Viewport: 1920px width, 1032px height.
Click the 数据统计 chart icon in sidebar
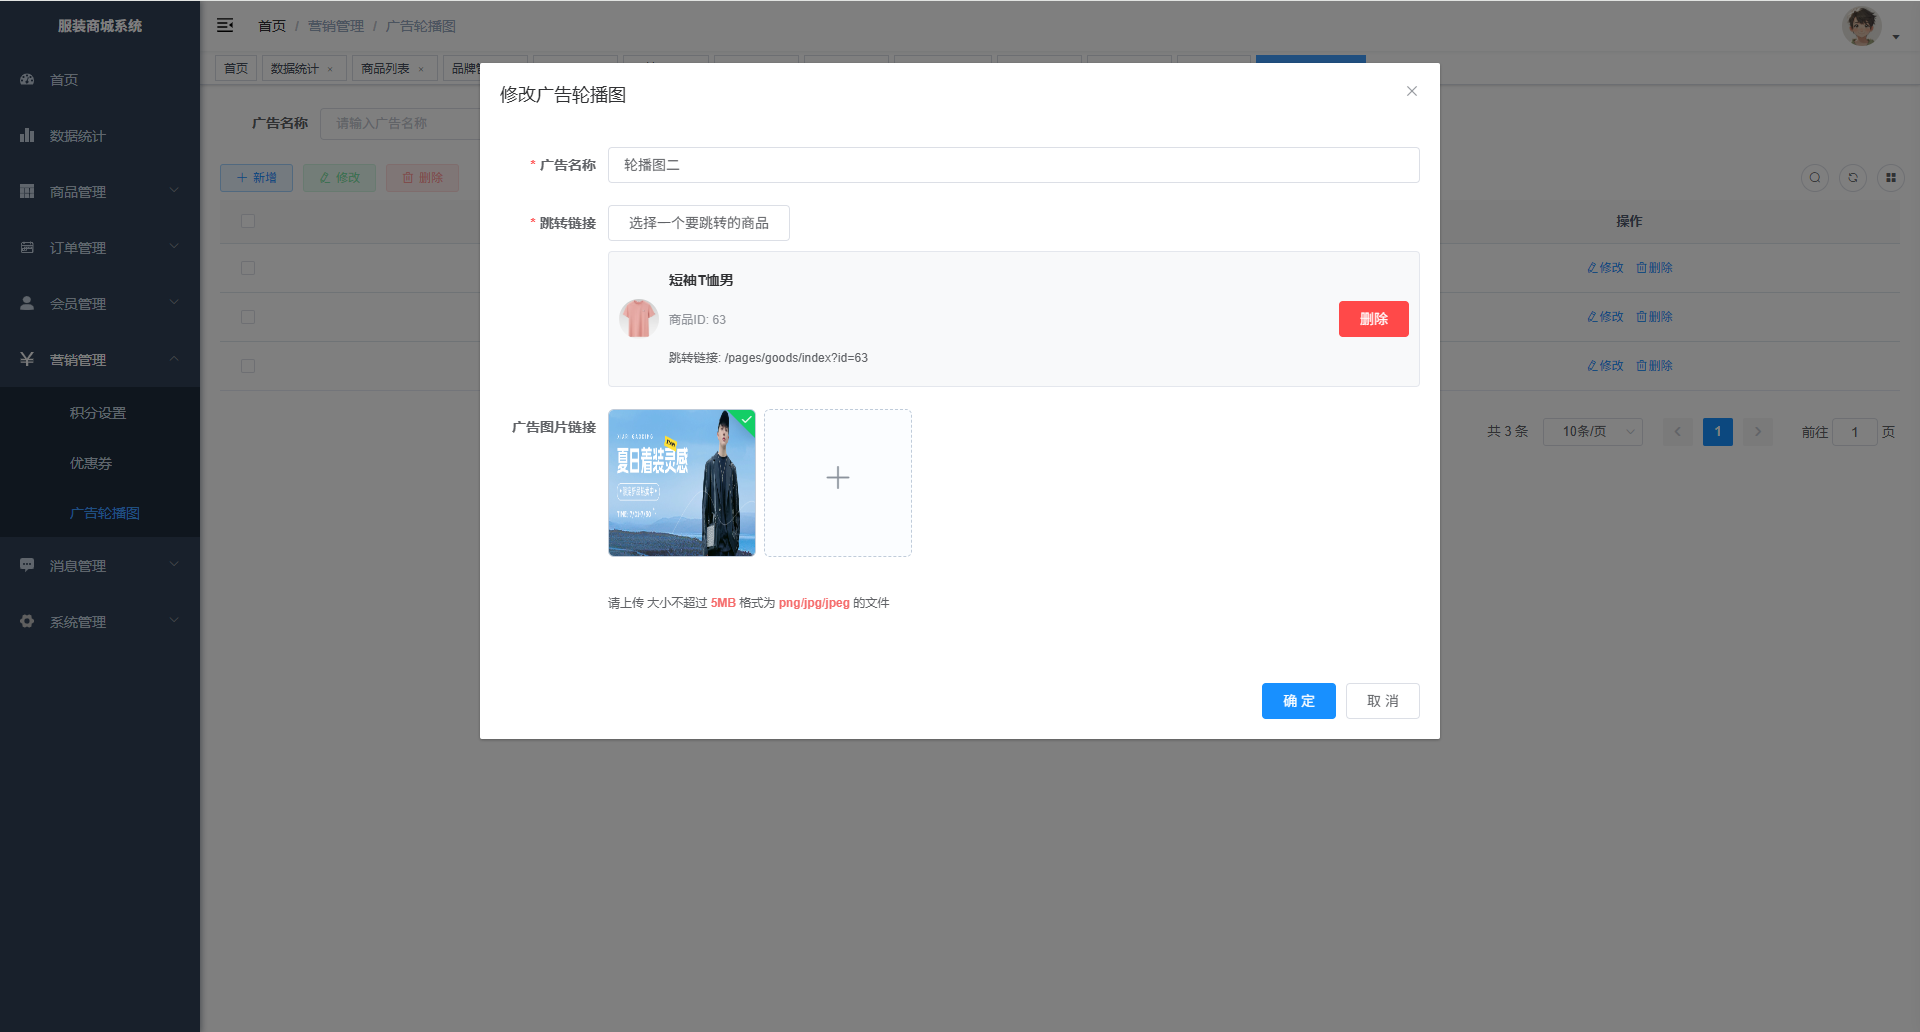(x=27, y=136)
